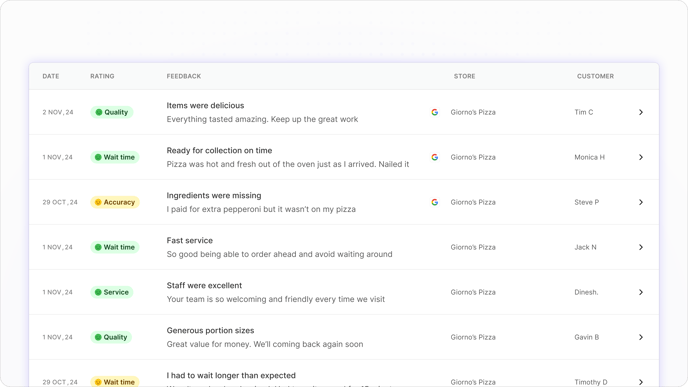The width and height of the screenshot is (688, 387).
Task: Click the green Service rating badge
Action: 112,292
